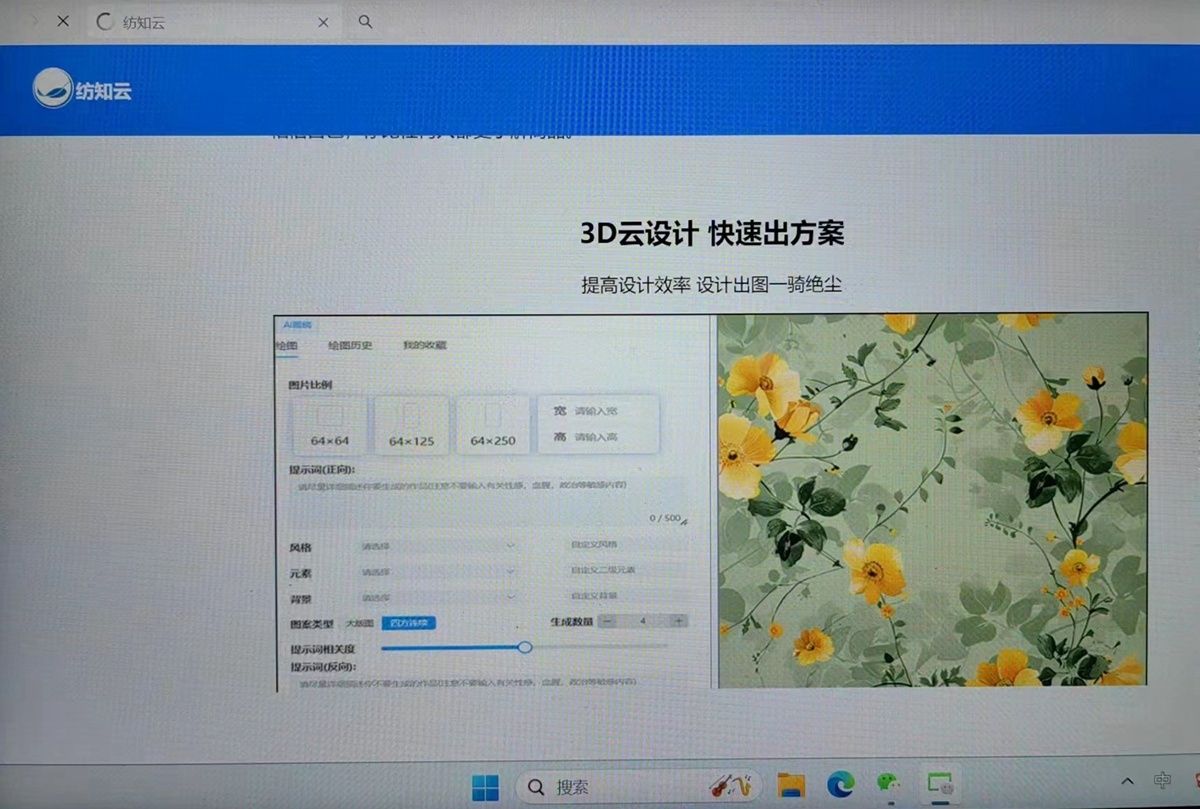Image resolution: width=1200 pixels, height=809 pixels.
Task: Open WeChat from the taskbar
Action: pos(888,785)
